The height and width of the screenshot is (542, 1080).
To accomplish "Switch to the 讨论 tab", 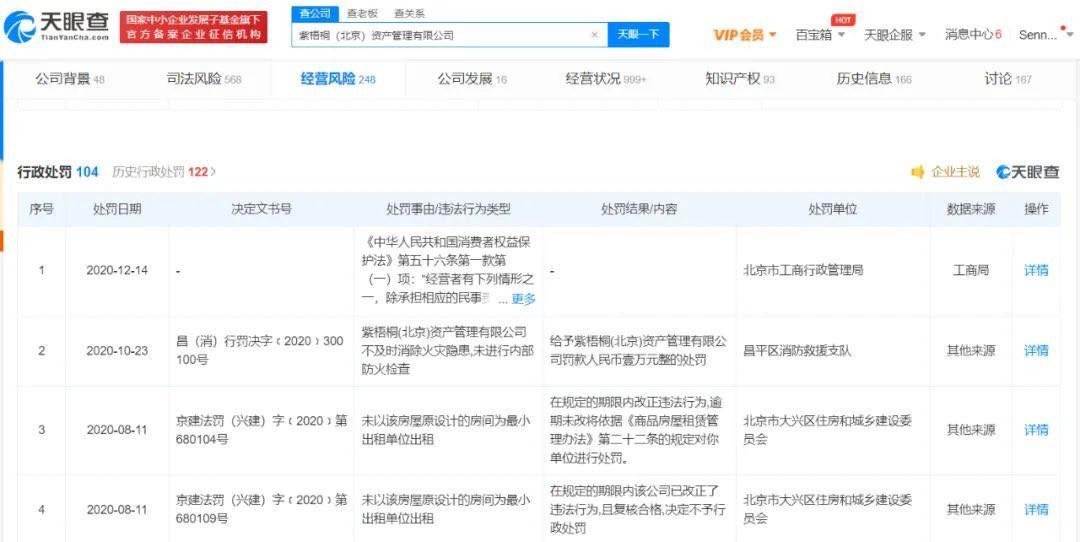I will click(x=1008, y=79).
